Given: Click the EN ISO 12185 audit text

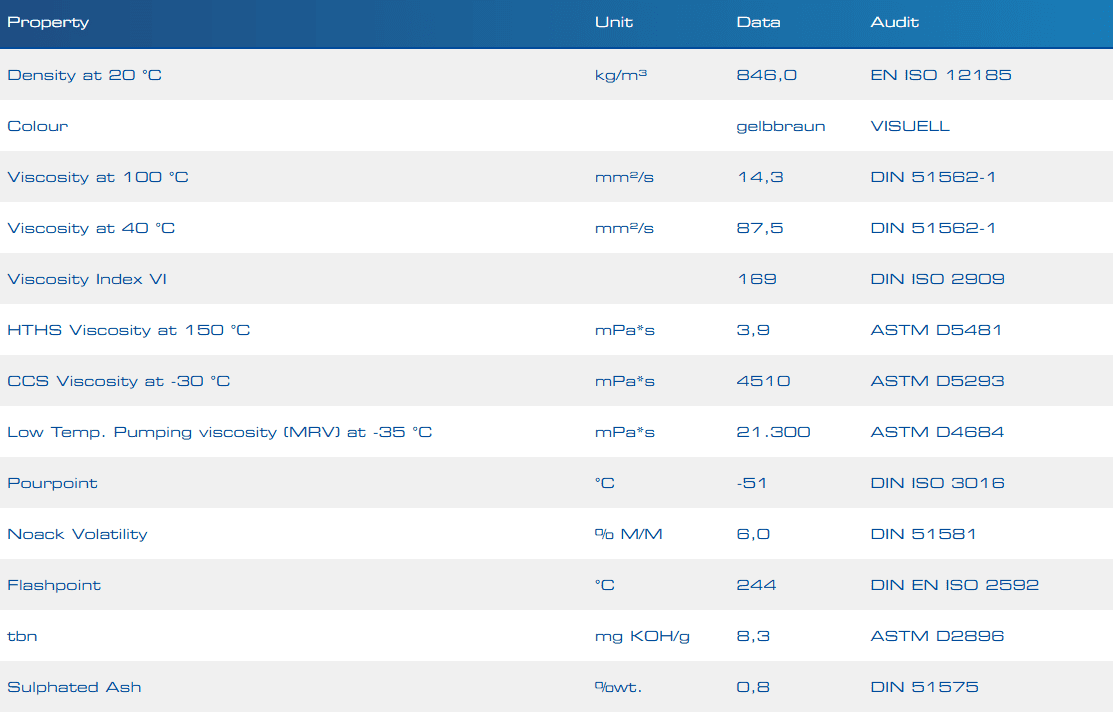Looking at the screenshot, I should (x=940, y=75).
